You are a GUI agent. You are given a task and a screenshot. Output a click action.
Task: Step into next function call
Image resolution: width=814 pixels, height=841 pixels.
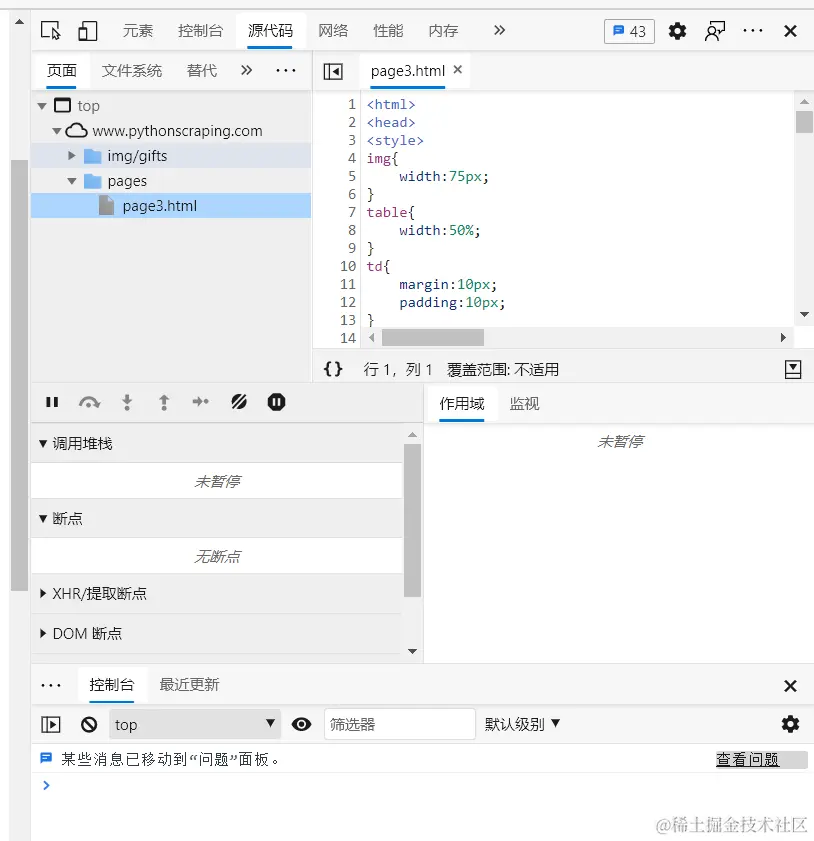point(127,402)
